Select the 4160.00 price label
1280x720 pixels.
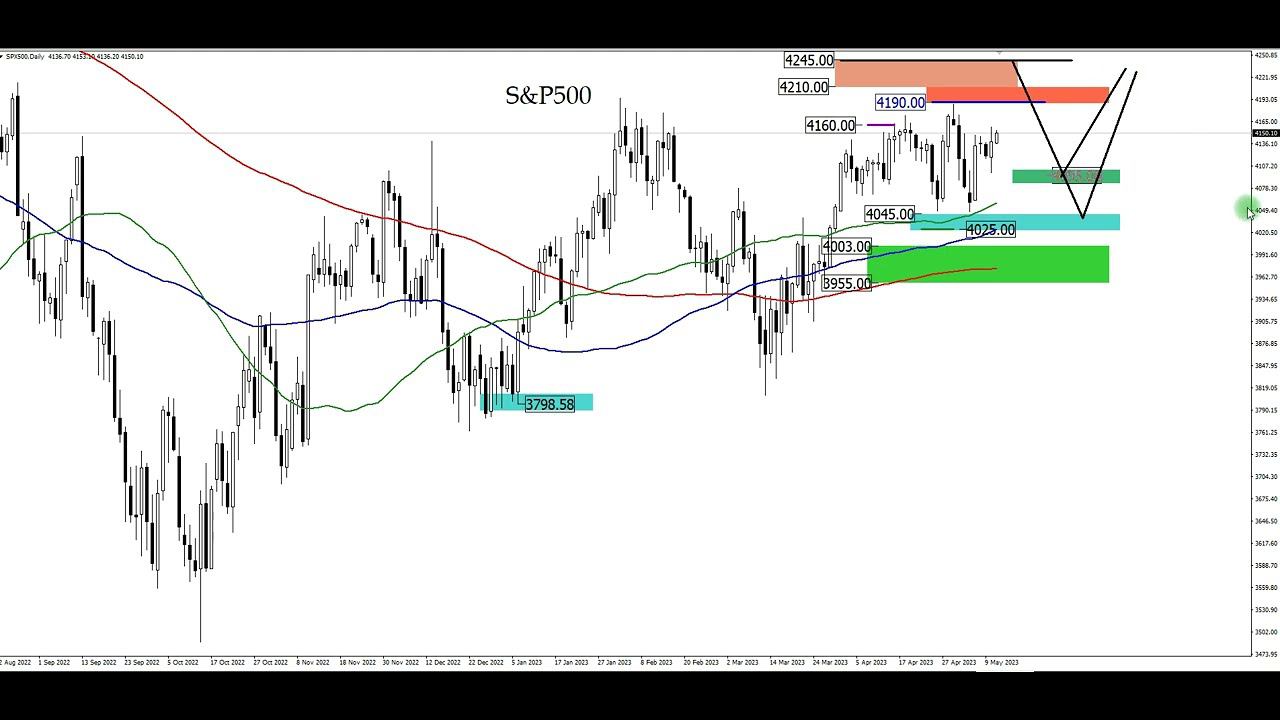831,125
